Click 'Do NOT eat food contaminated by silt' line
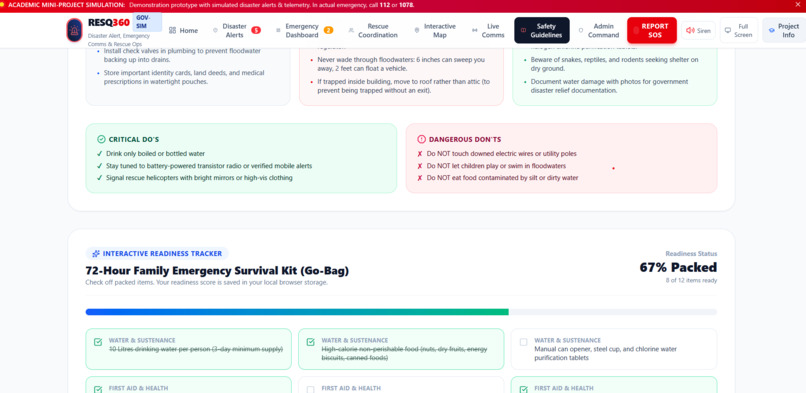The height and width of the screenshot is (393, 806). (x=502, y=178)
